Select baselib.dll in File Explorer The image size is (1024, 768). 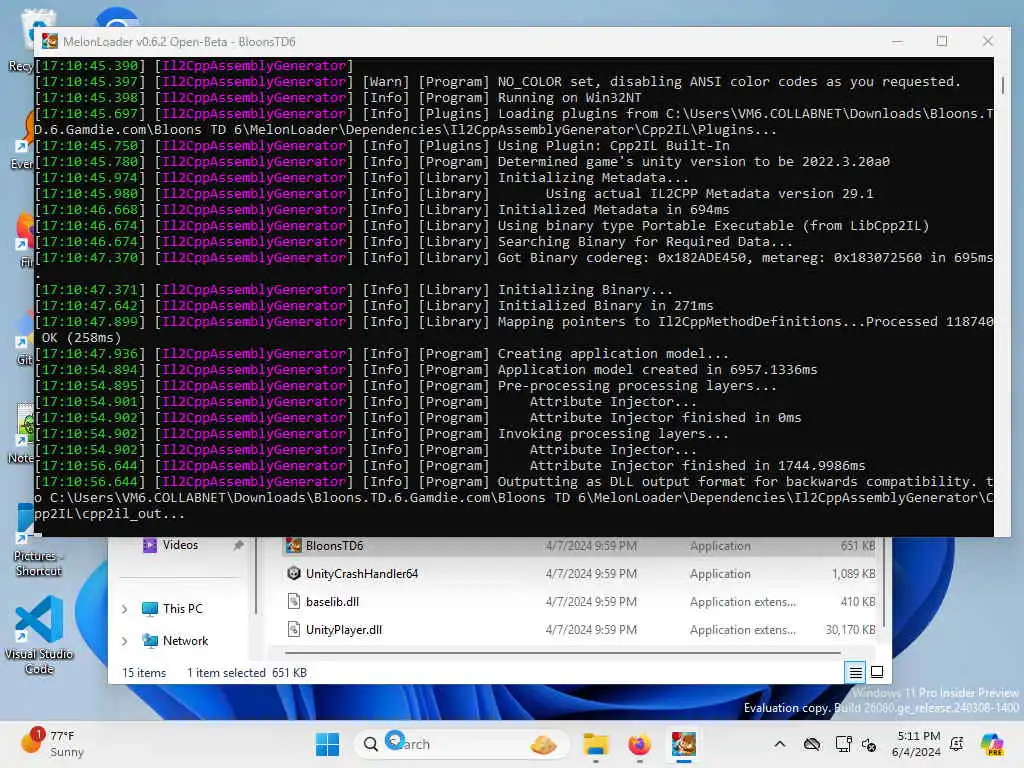[x=581, y=601]
